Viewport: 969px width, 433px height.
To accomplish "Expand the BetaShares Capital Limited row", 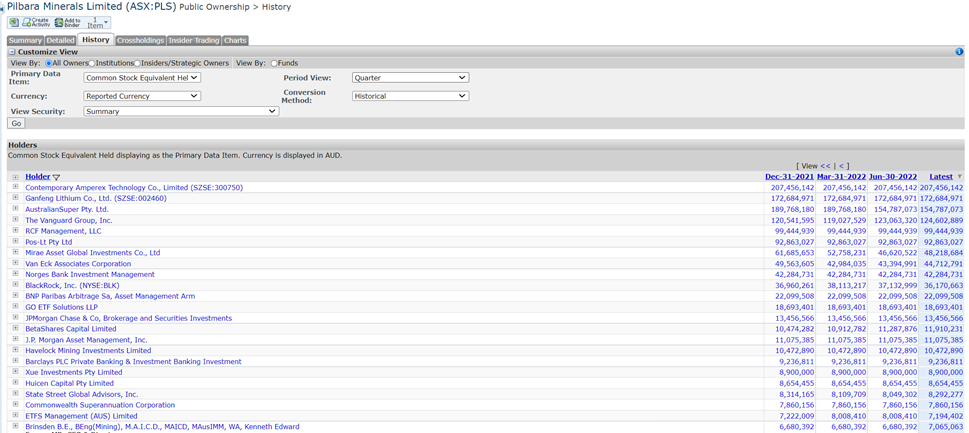I will click(x=15, y=329).
